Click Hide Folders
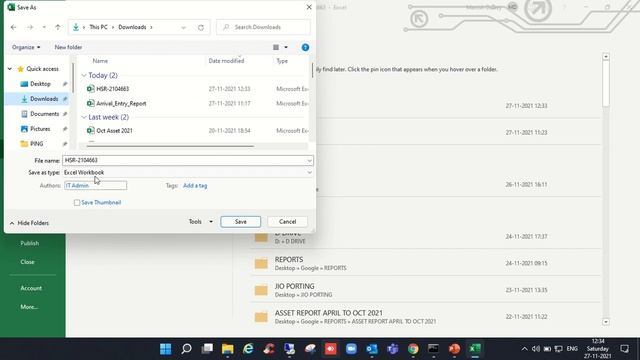Image resolution: width=640 pixels, height=360 pixels. point(29,223)
